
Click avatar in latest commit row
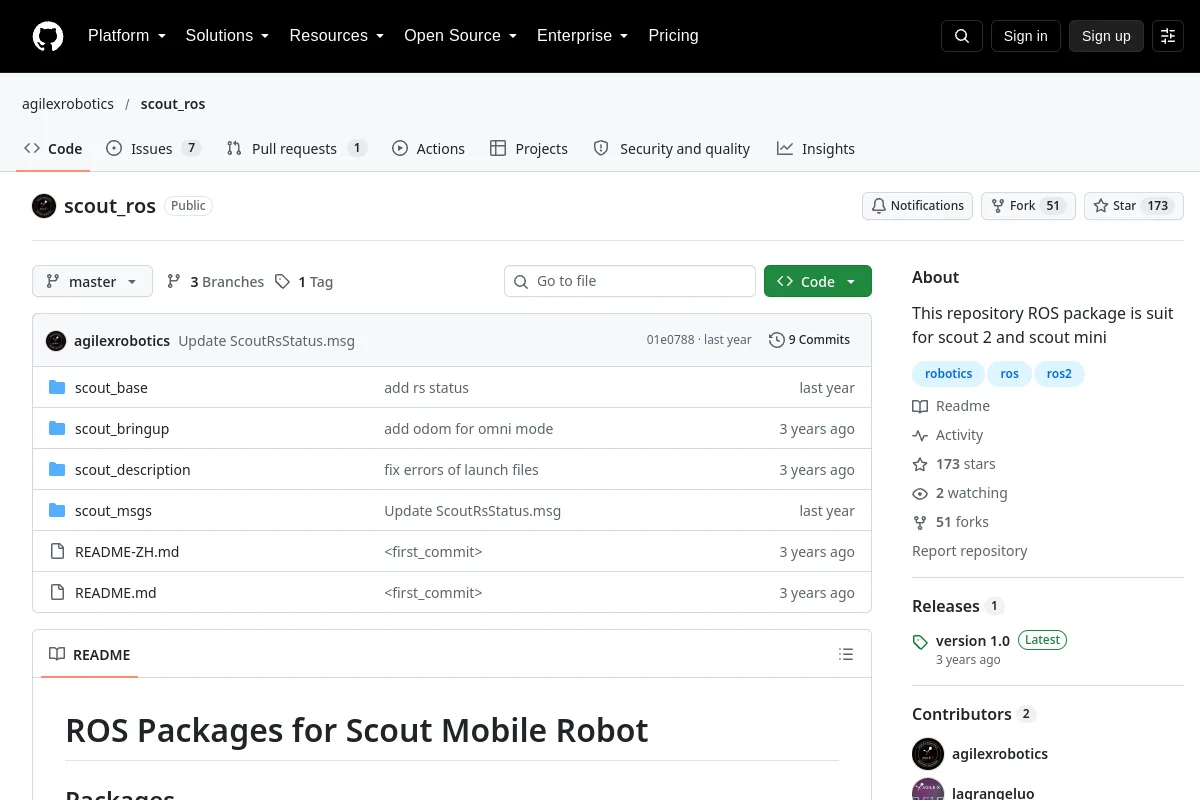[56, 341]
